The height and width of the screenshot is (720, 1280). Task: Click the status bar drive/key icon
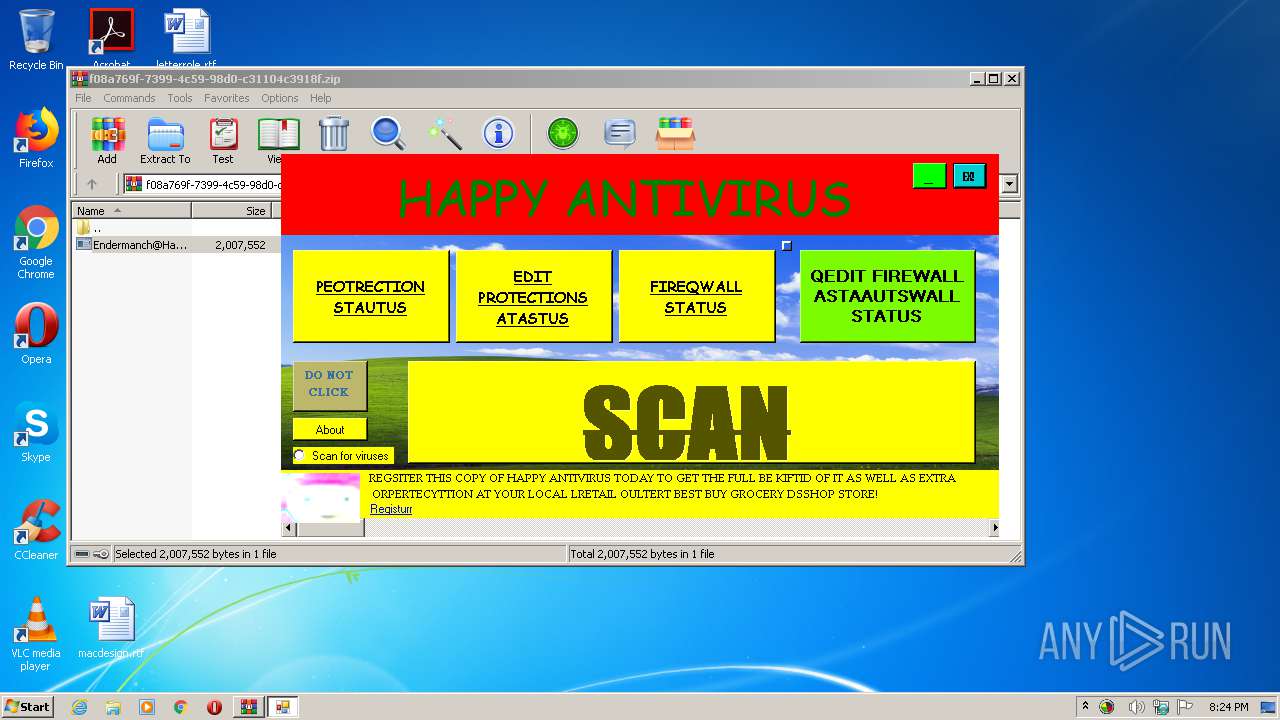coord(91,554)
